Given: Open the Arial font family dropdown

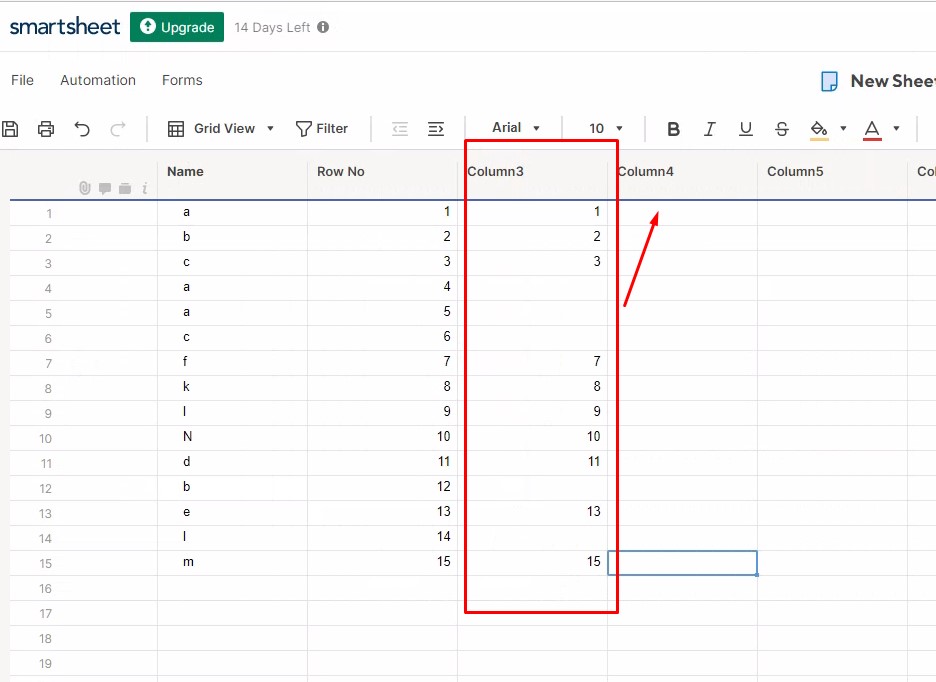Looking at the screenshot, I should (514, 128).
